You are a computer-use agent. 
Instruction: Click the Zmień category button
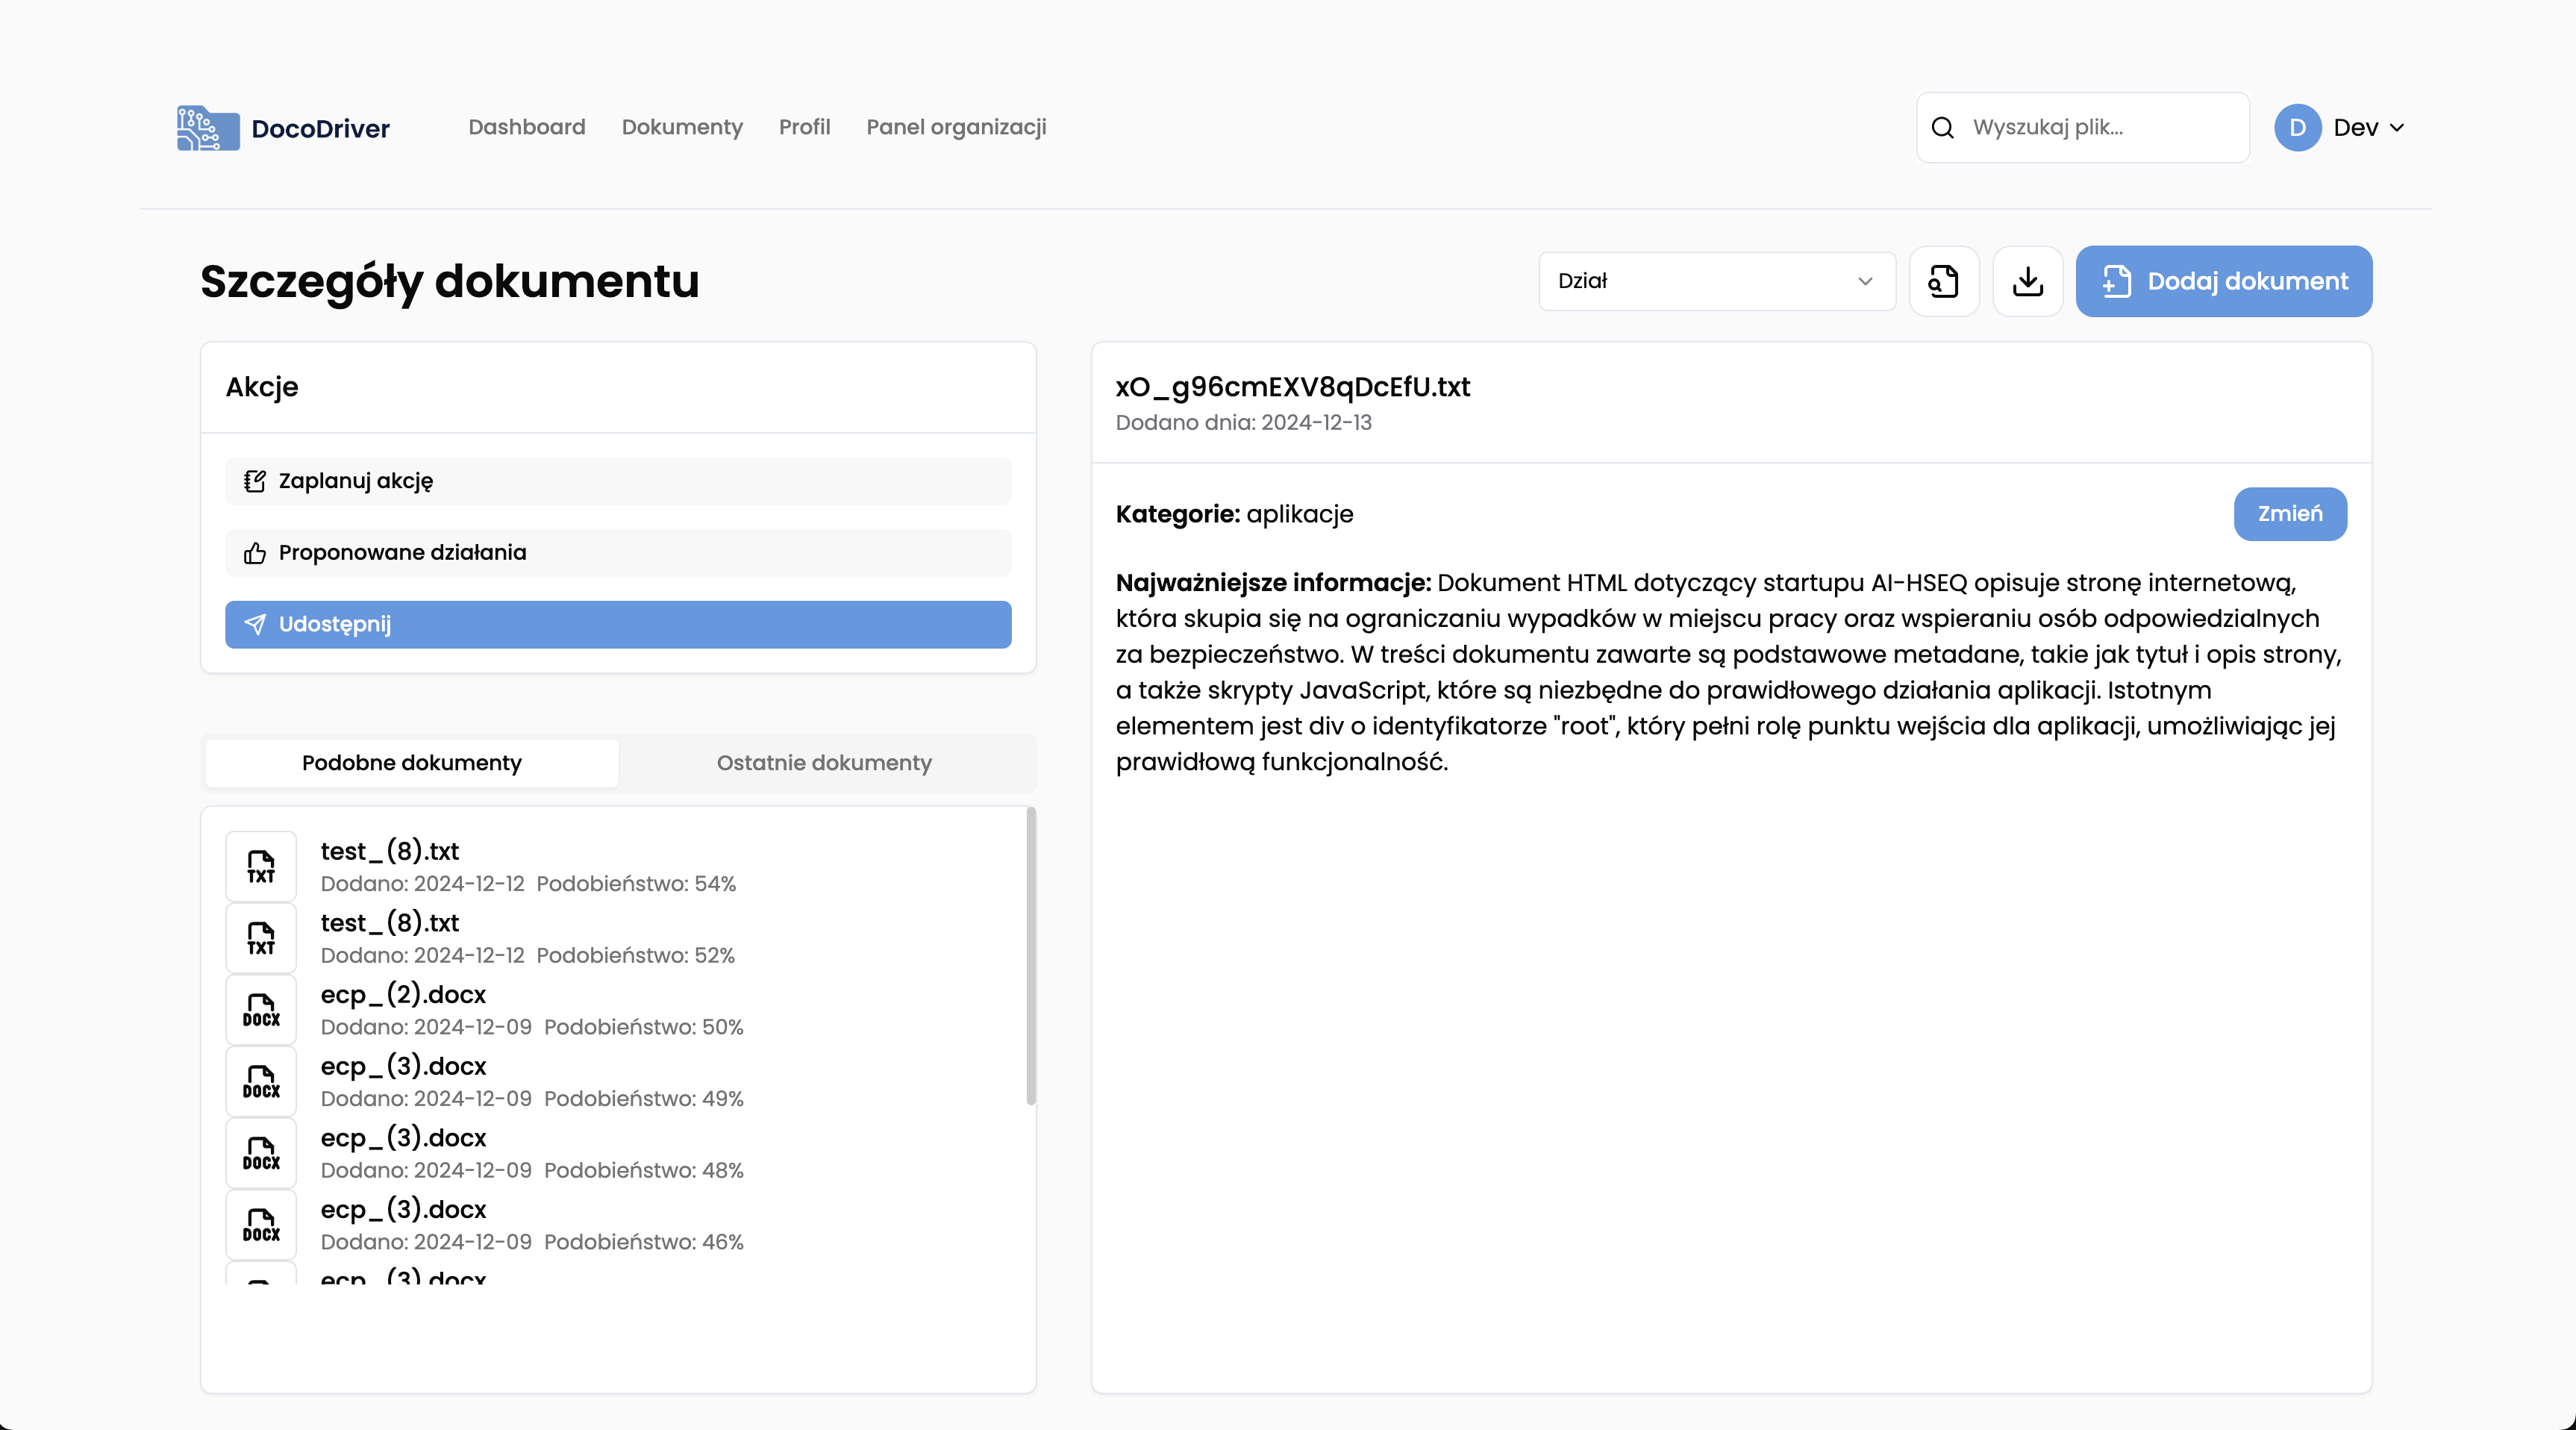(2290, 514)
